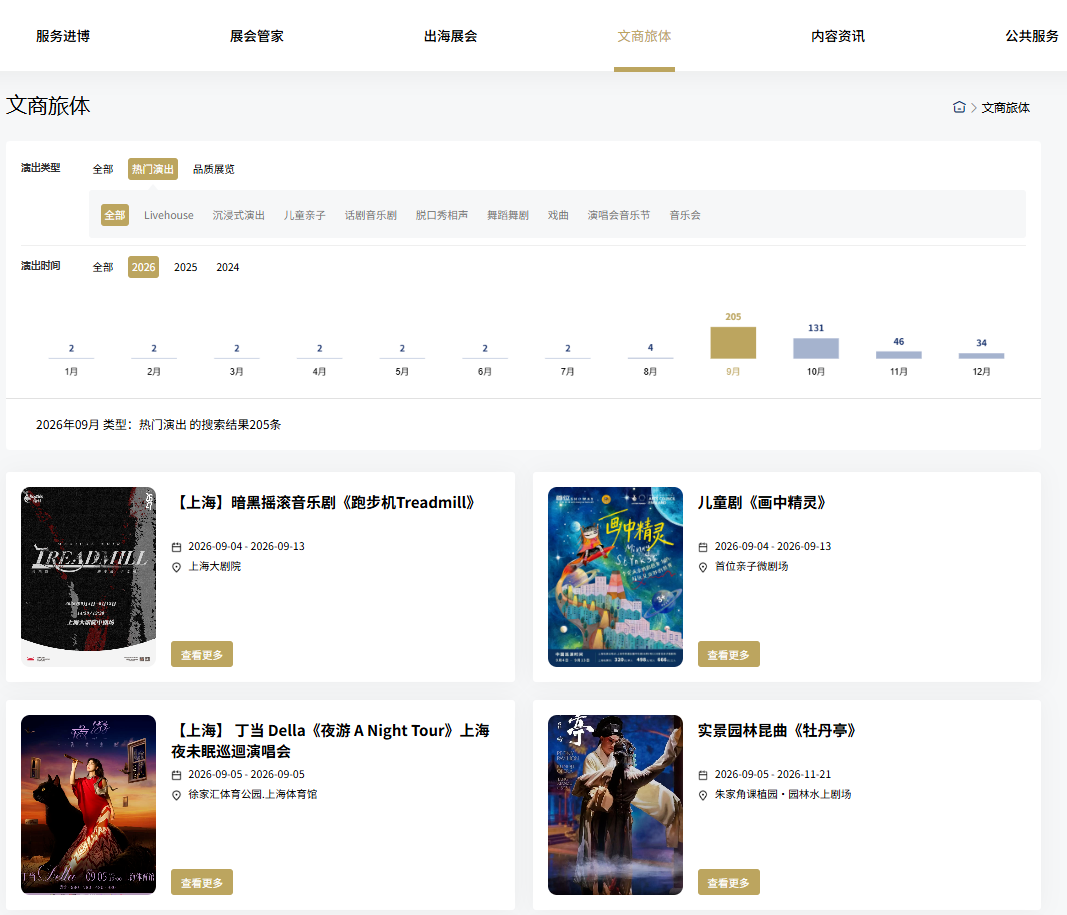Open the 展会管家 navigation tab
Screen dimensions: 1067x915
(257, 36)
